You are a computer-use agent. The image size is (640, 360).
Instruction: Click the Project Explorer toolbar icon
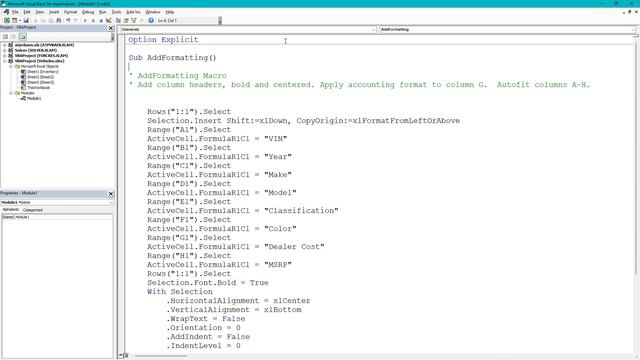[118, 20]
